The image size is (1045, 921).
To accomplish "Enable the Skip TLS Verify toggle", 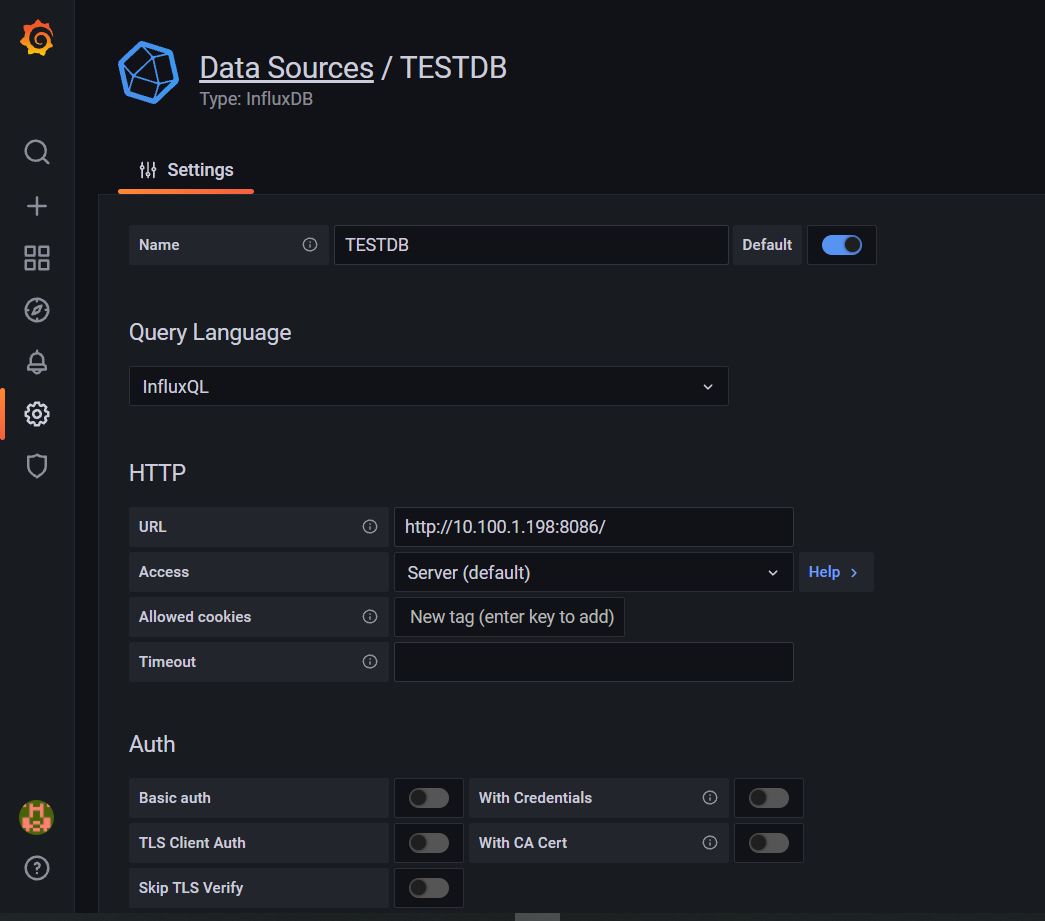I will [x=429, y=888].
